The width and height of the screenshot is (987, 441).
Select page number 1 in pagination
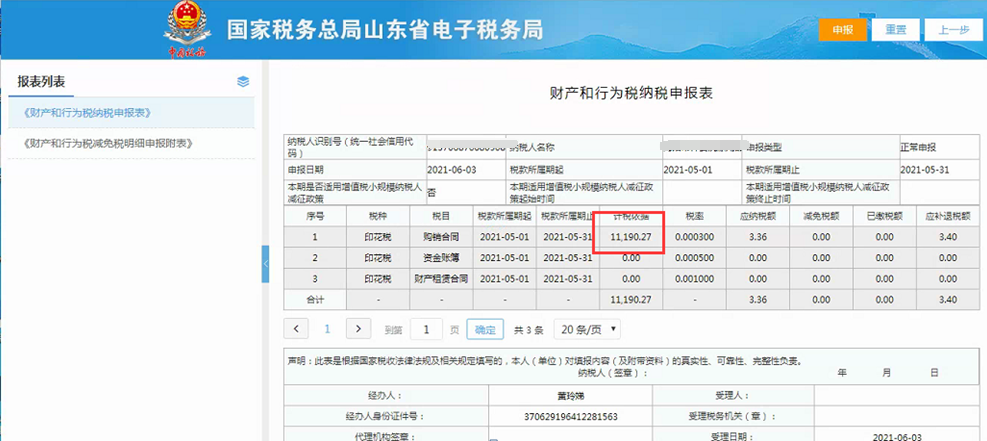tap(327, 328)
